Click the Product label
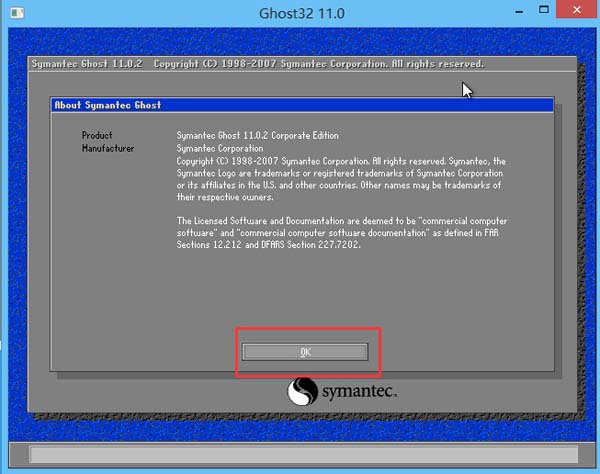600x474 pixels. click(97, 135)
